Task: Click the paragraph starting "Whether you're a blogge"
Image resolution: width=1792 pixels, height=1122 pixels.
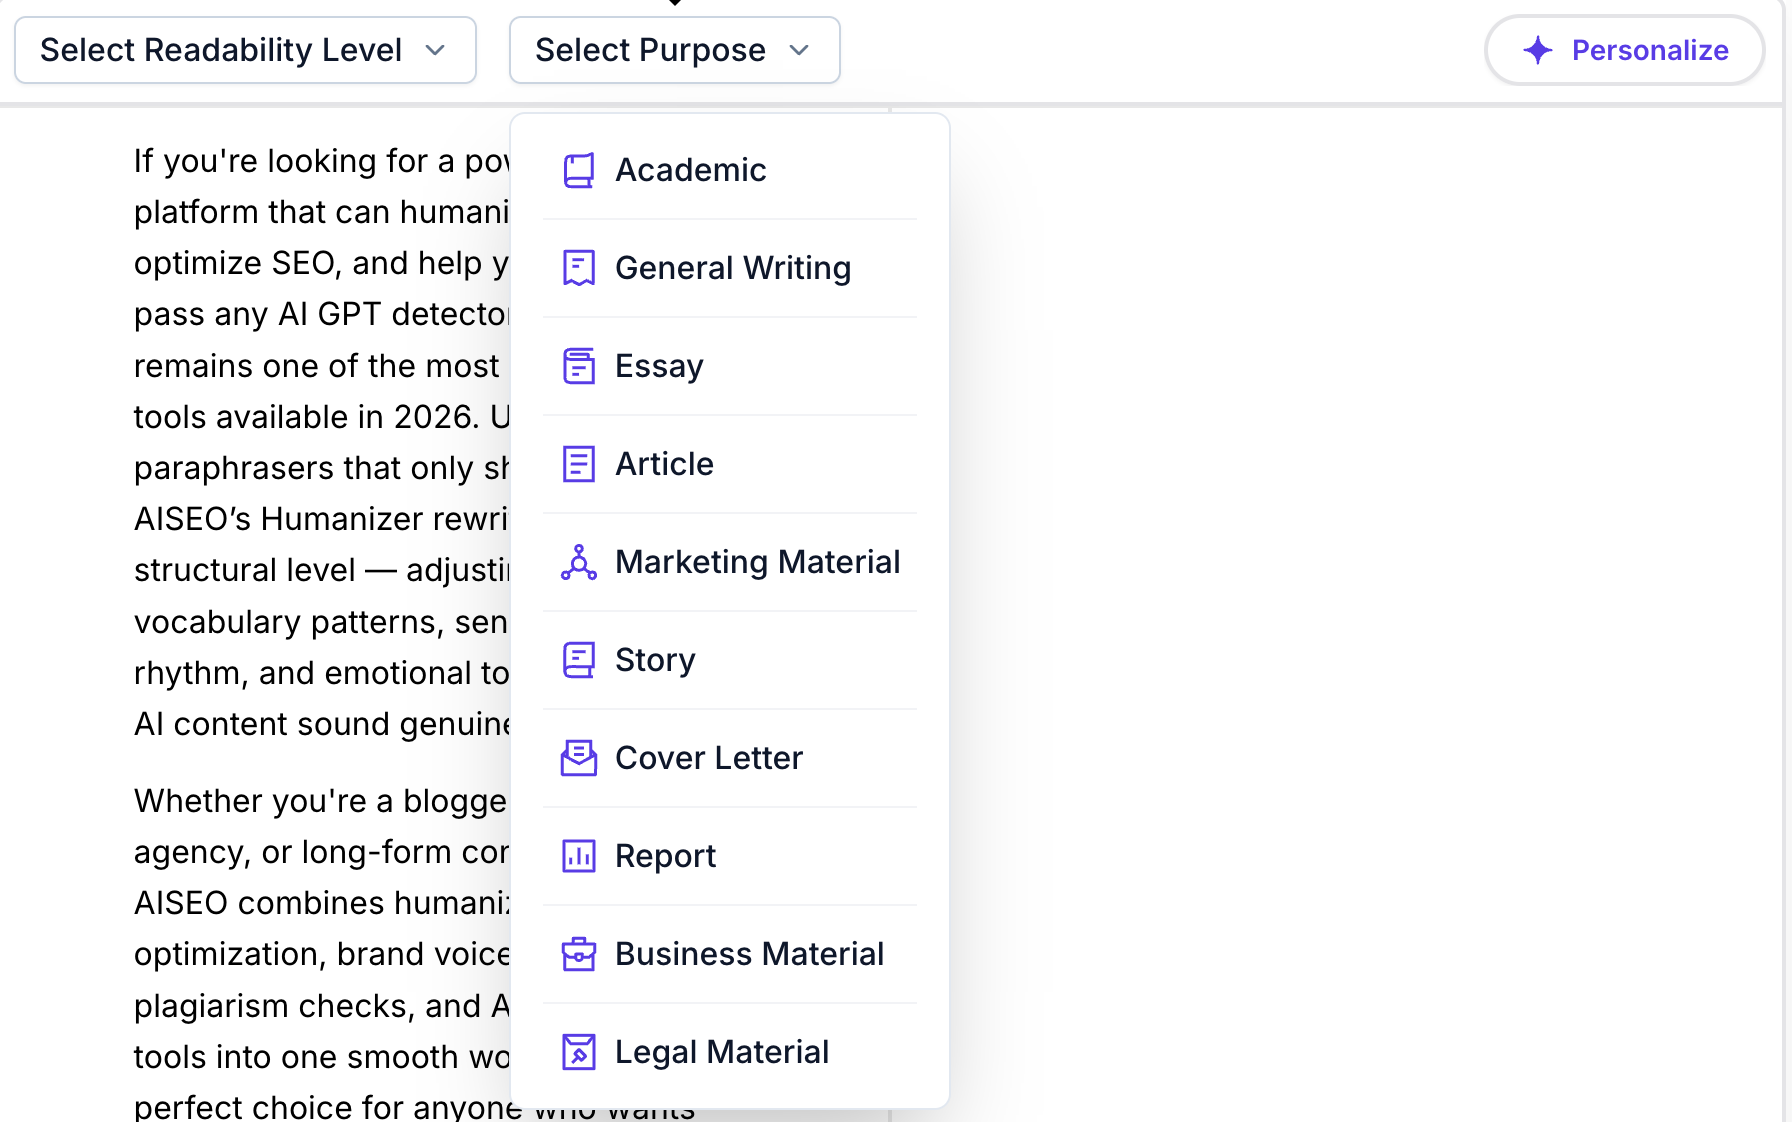Action: point(322,955)
